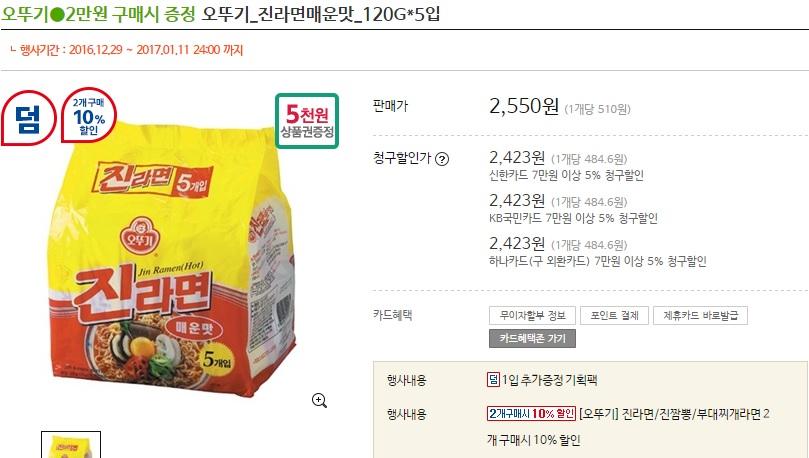This screenshot has height=458, width=809.
Task: Click the 2개구매 10% 할인 badge
Action: pyautogui.click(x=89, y=116)
